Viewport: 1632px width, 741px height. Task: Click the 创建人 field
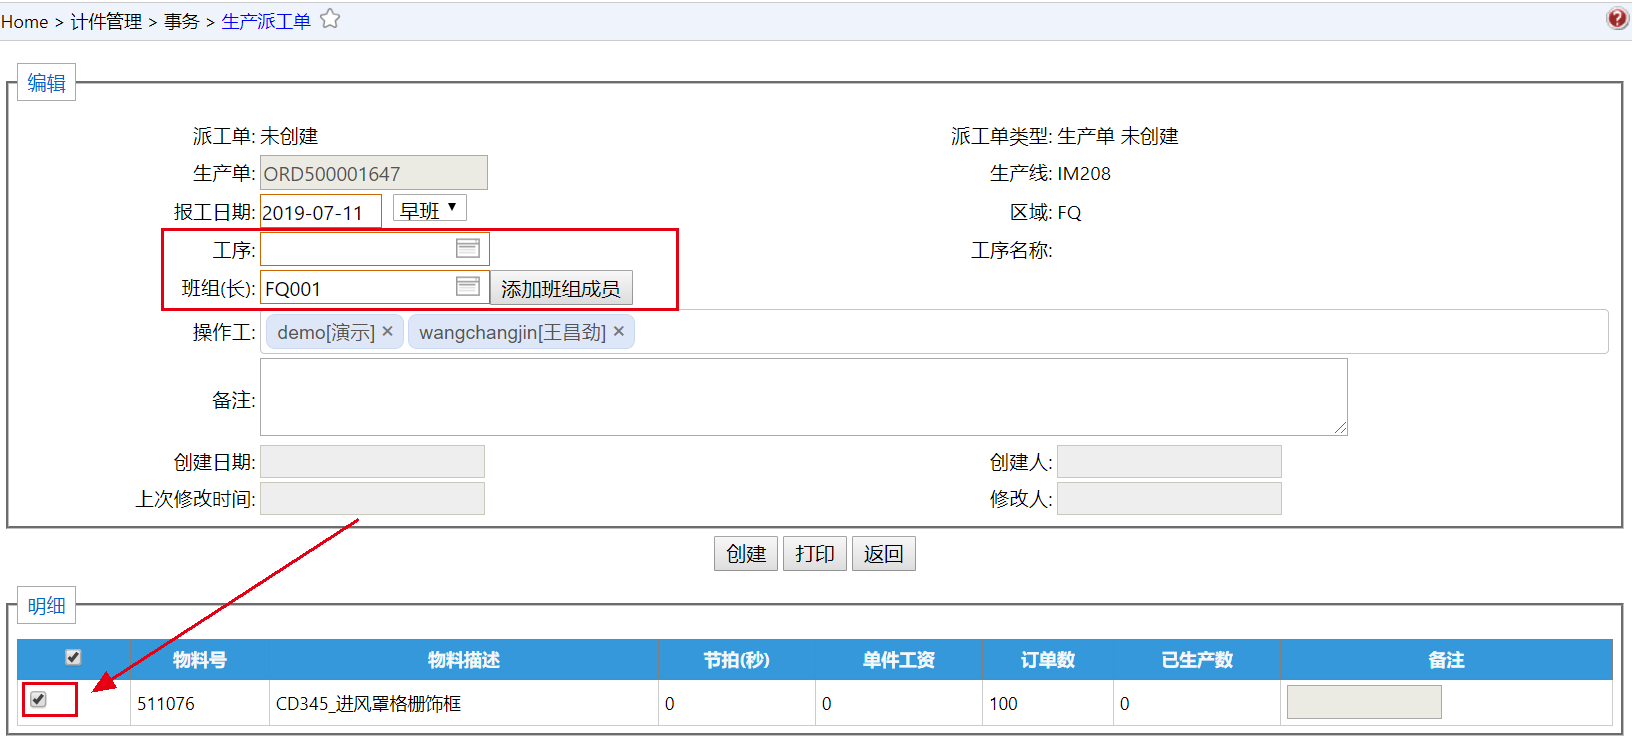tap(1169, 462)
